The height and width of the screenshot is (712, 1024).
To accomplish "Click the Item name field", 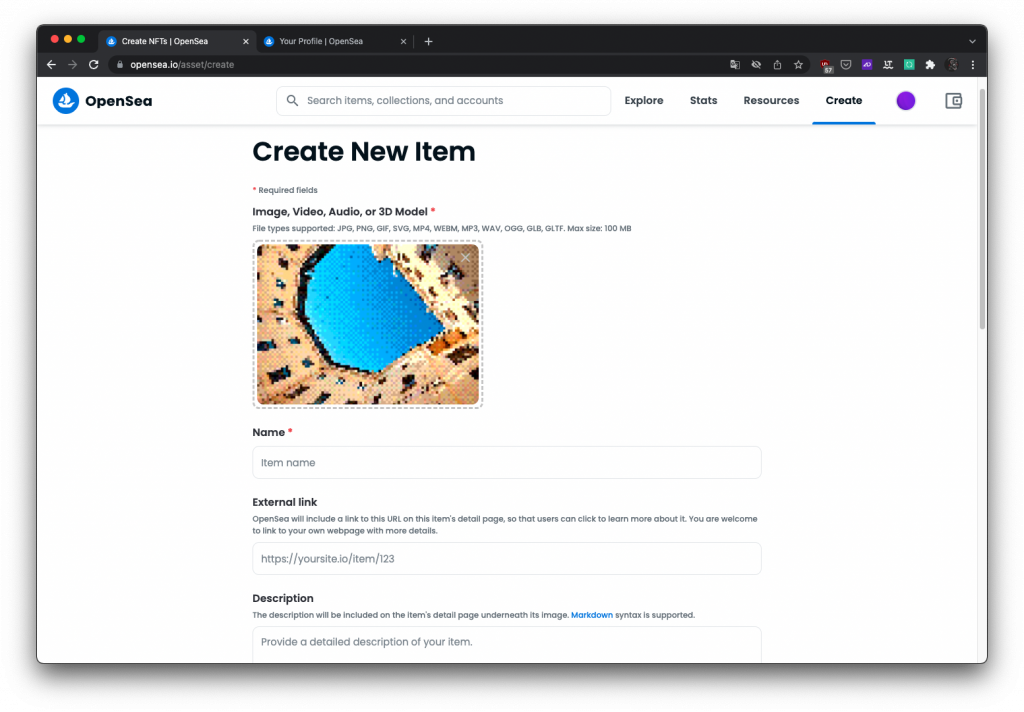I will (507, 462).
